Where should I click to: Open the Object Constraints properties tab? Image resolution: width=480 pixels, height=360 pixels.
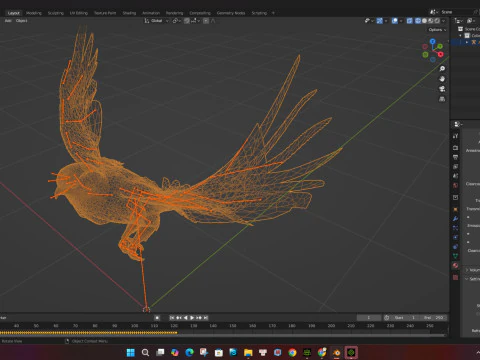pyautogui.click(x=456, y=247)
